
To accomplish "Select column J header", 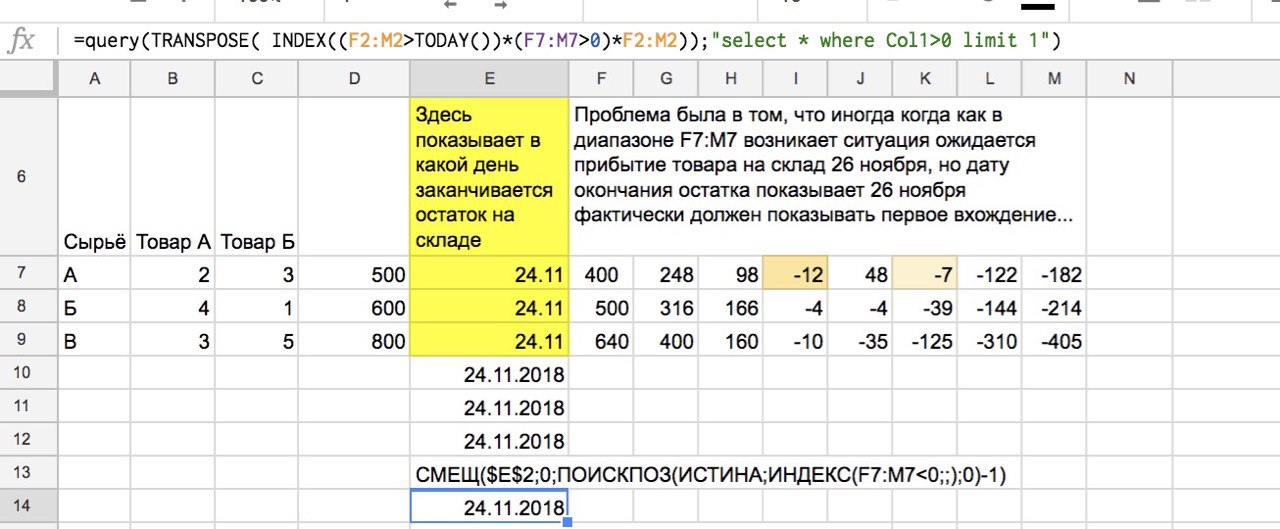I will point(860,78).
